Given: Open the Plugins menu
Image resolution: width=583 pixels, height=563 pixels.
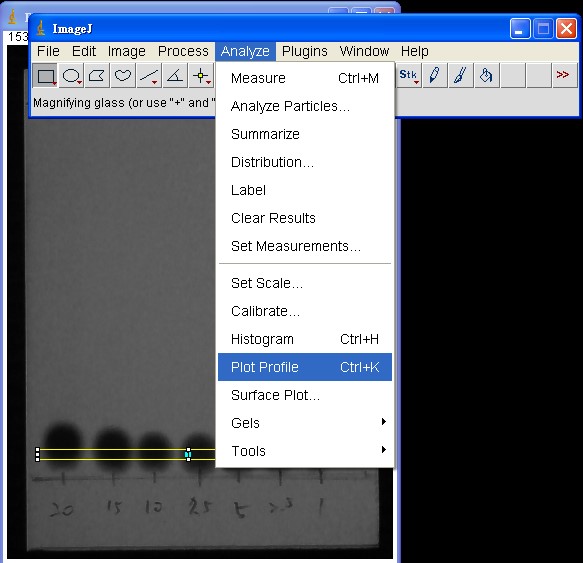Looking at the screenshot, I should point(305,51).
